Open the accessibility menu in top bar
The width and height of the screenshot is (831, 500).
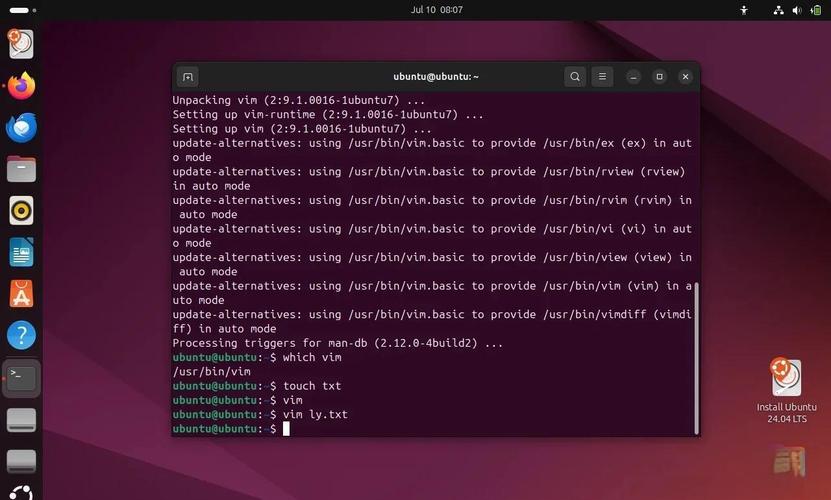[x=744, y=10]
